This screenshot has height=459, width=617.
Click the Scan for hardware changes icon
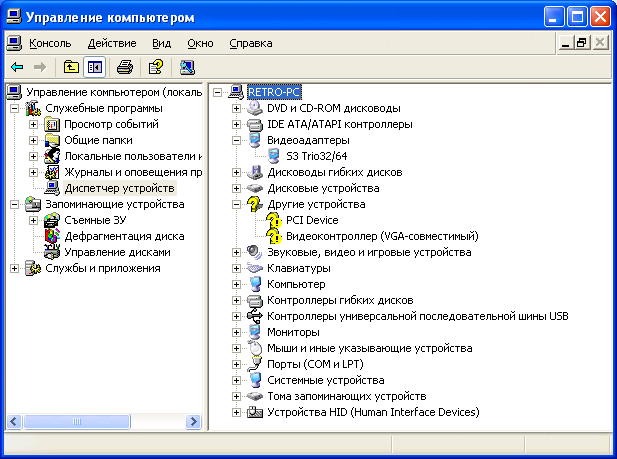point(187,67)
